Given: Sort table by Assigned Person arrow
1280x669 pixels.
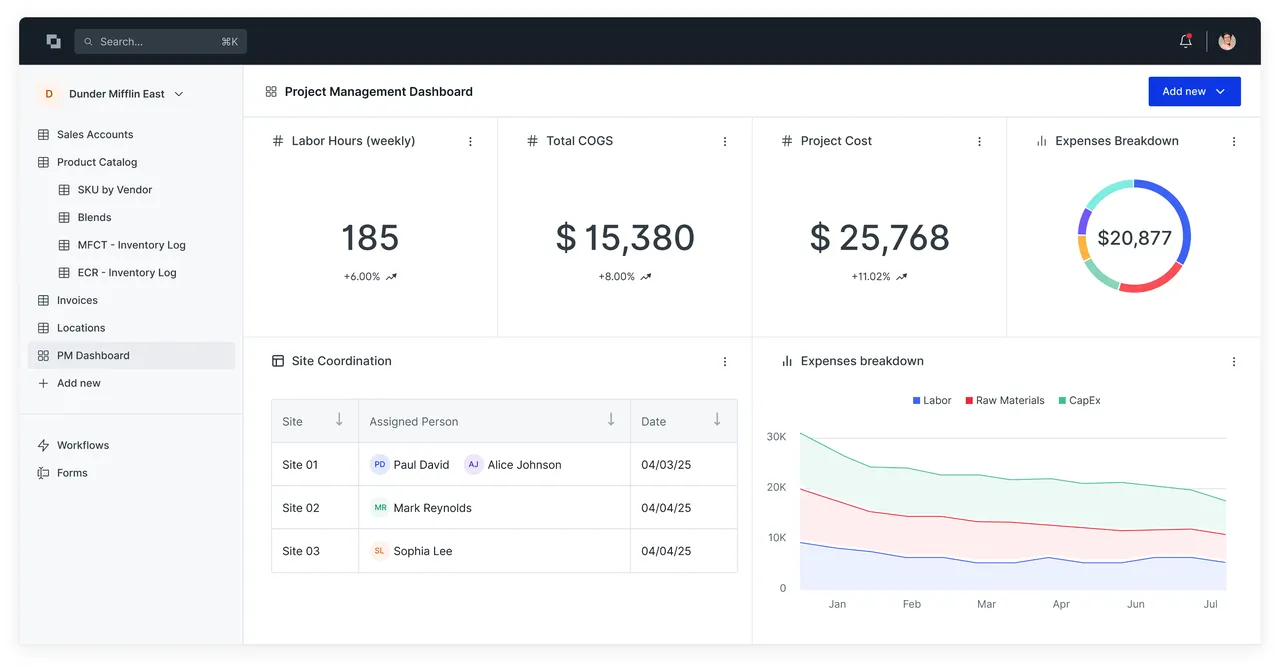Looking at the screenshot, I should (611, 420).
